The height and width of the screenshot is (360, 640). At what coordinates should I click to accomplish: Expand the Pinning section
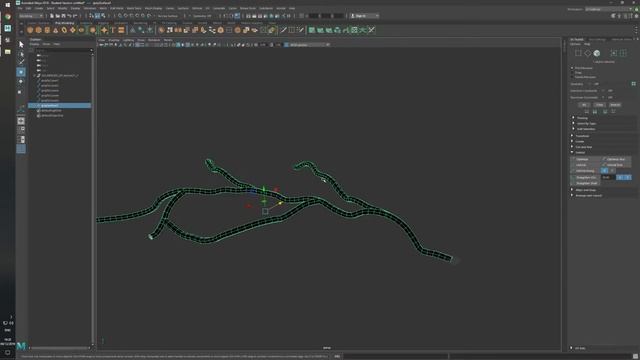(582, 118)
